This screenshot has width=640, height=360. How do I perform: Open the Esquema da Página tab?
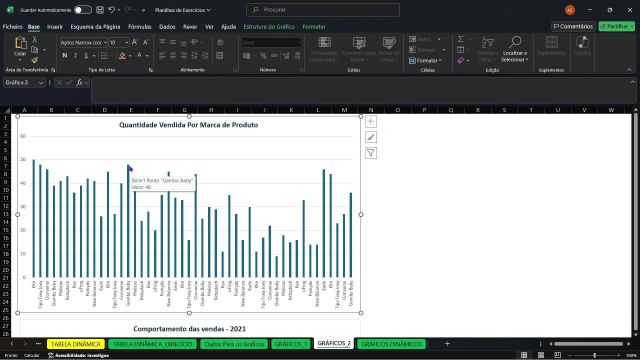[x=95, y=27]
